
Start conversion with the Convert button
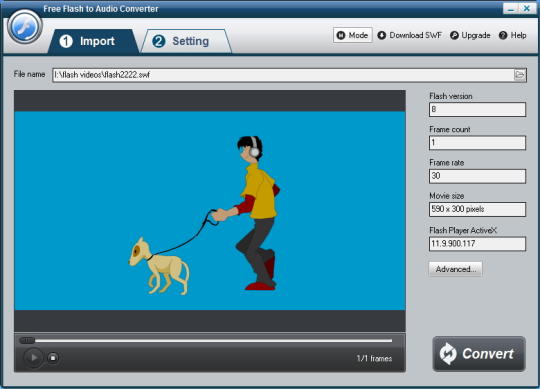(x=479, y=354)
